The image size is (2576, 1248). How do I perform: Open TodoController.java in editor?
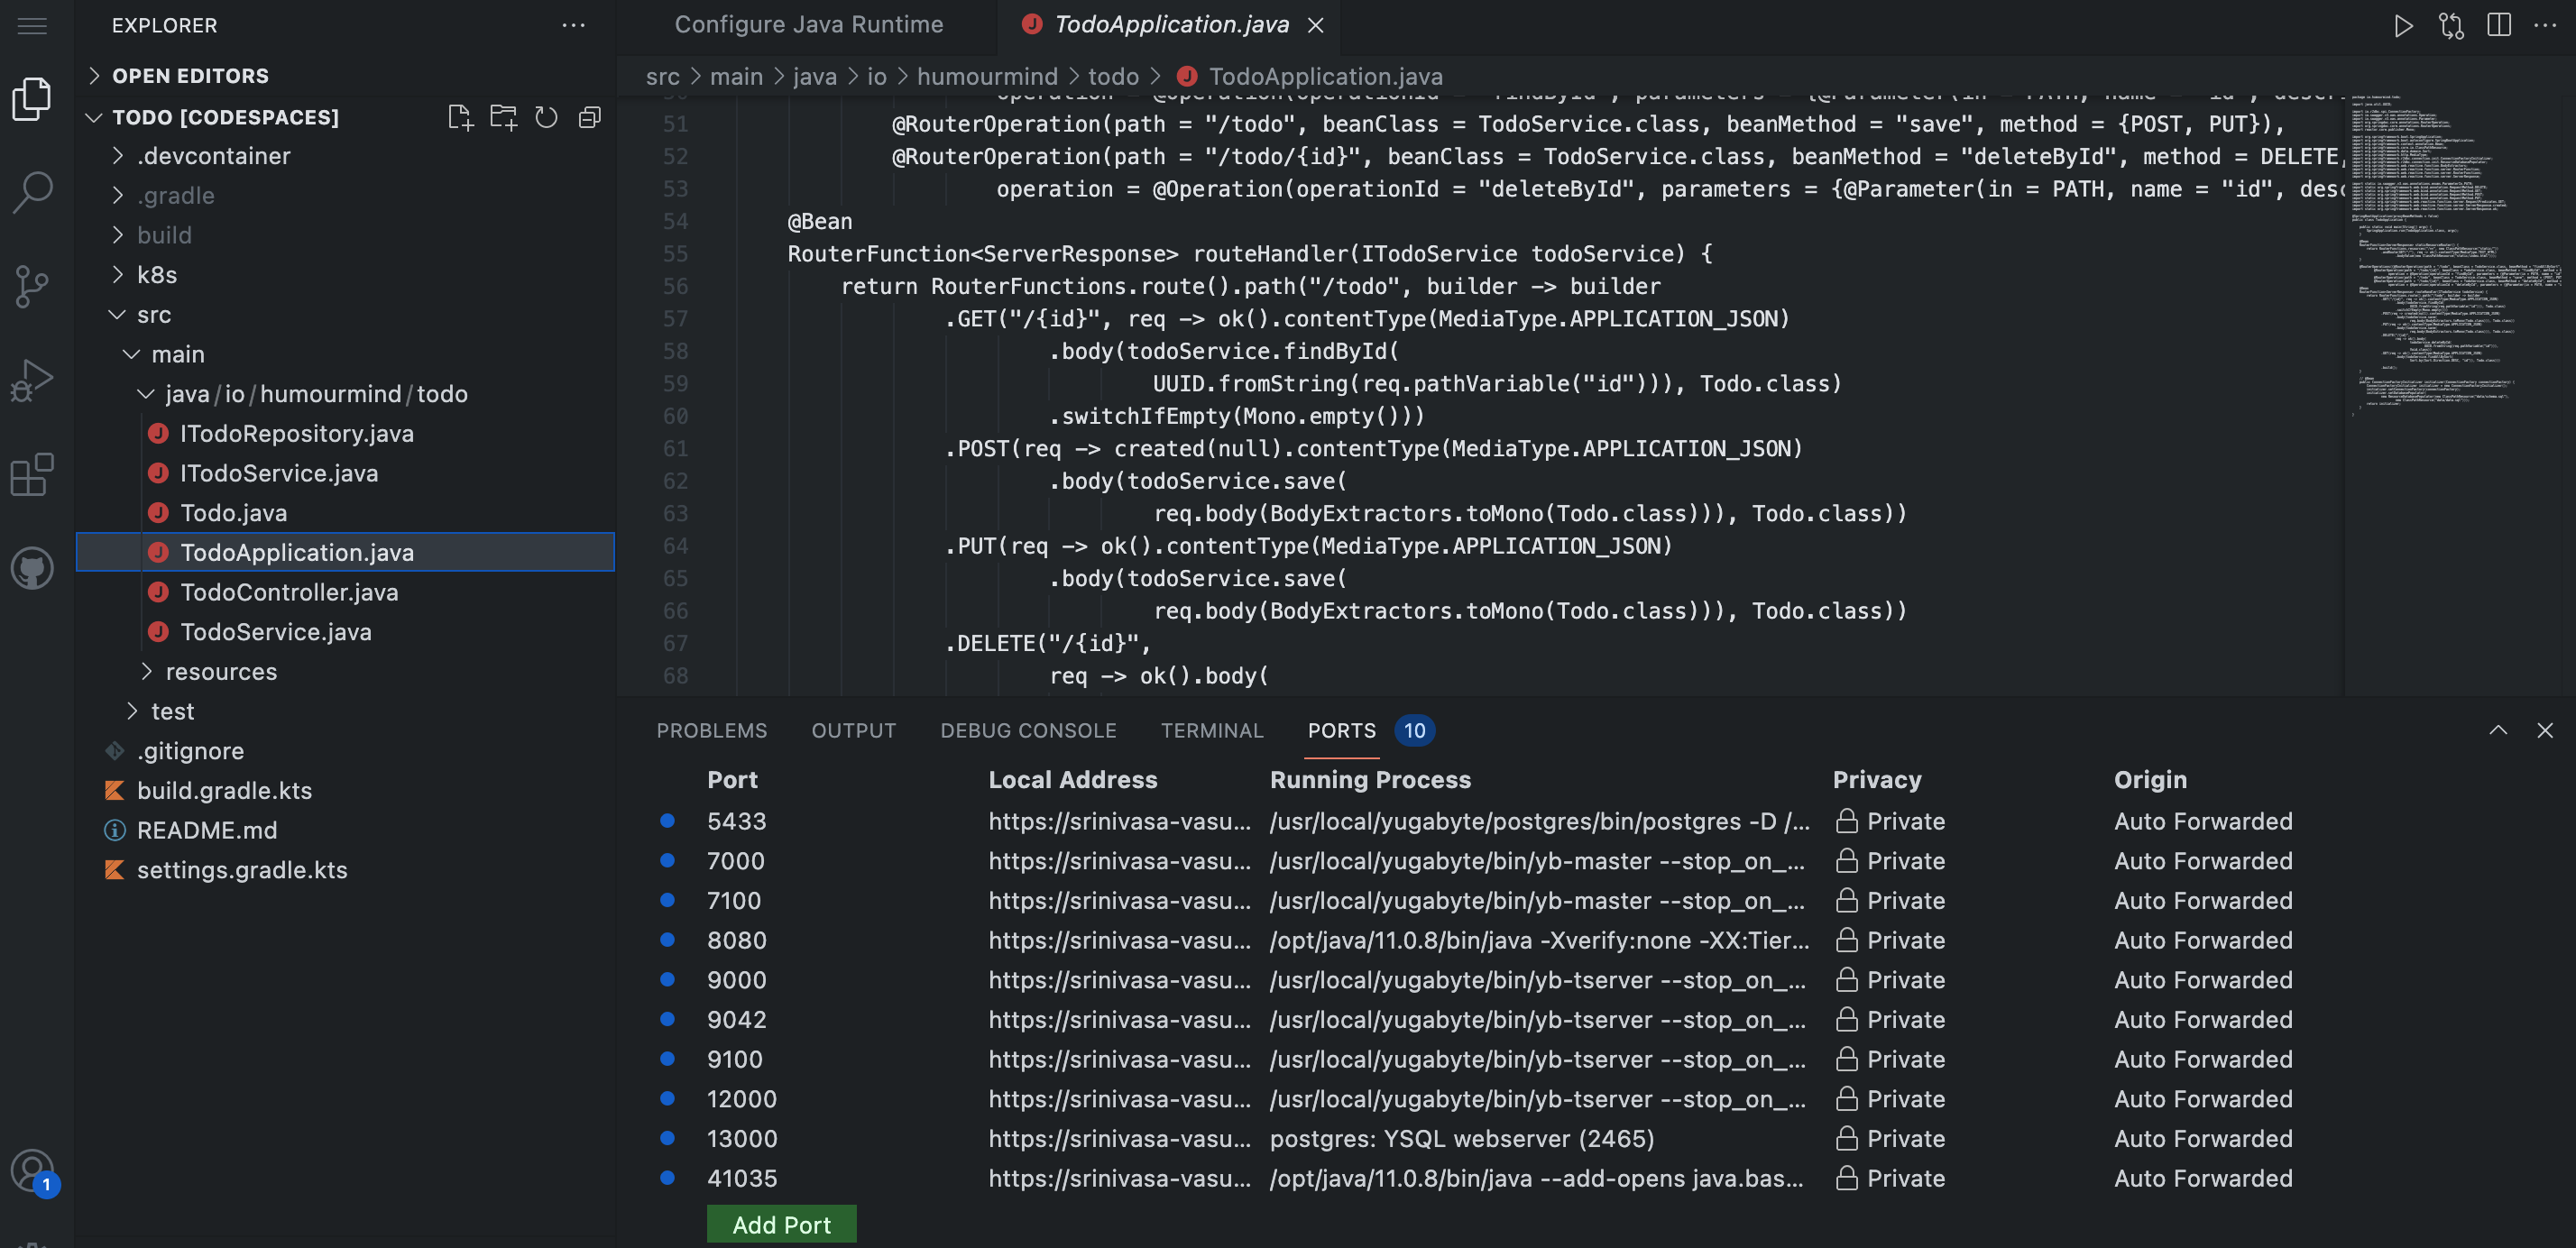pos(288,592)
